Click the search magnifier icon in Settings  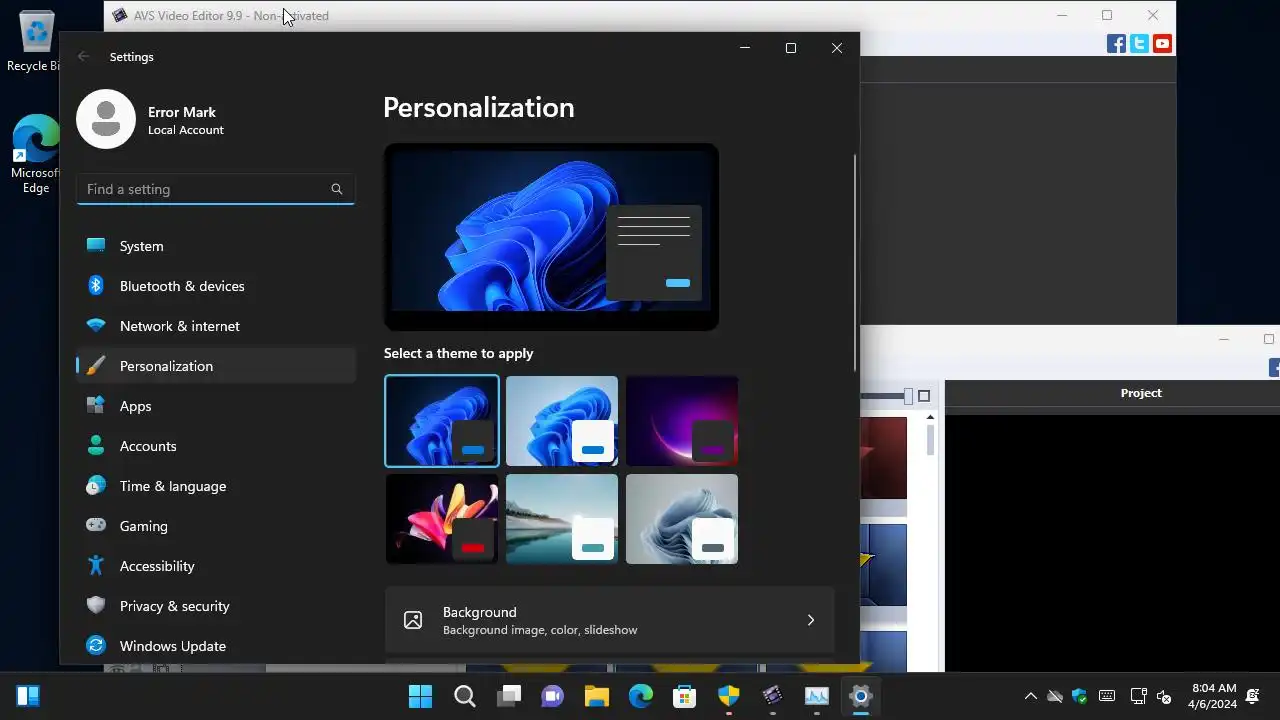[x=337, y=189]
